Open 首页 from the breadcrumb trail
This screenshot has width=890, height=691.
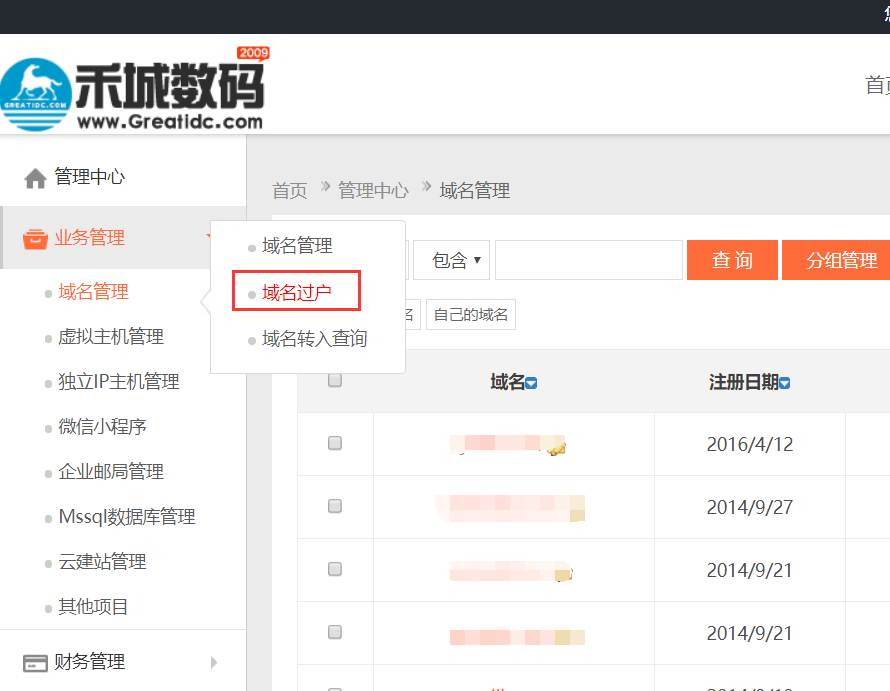289,190
